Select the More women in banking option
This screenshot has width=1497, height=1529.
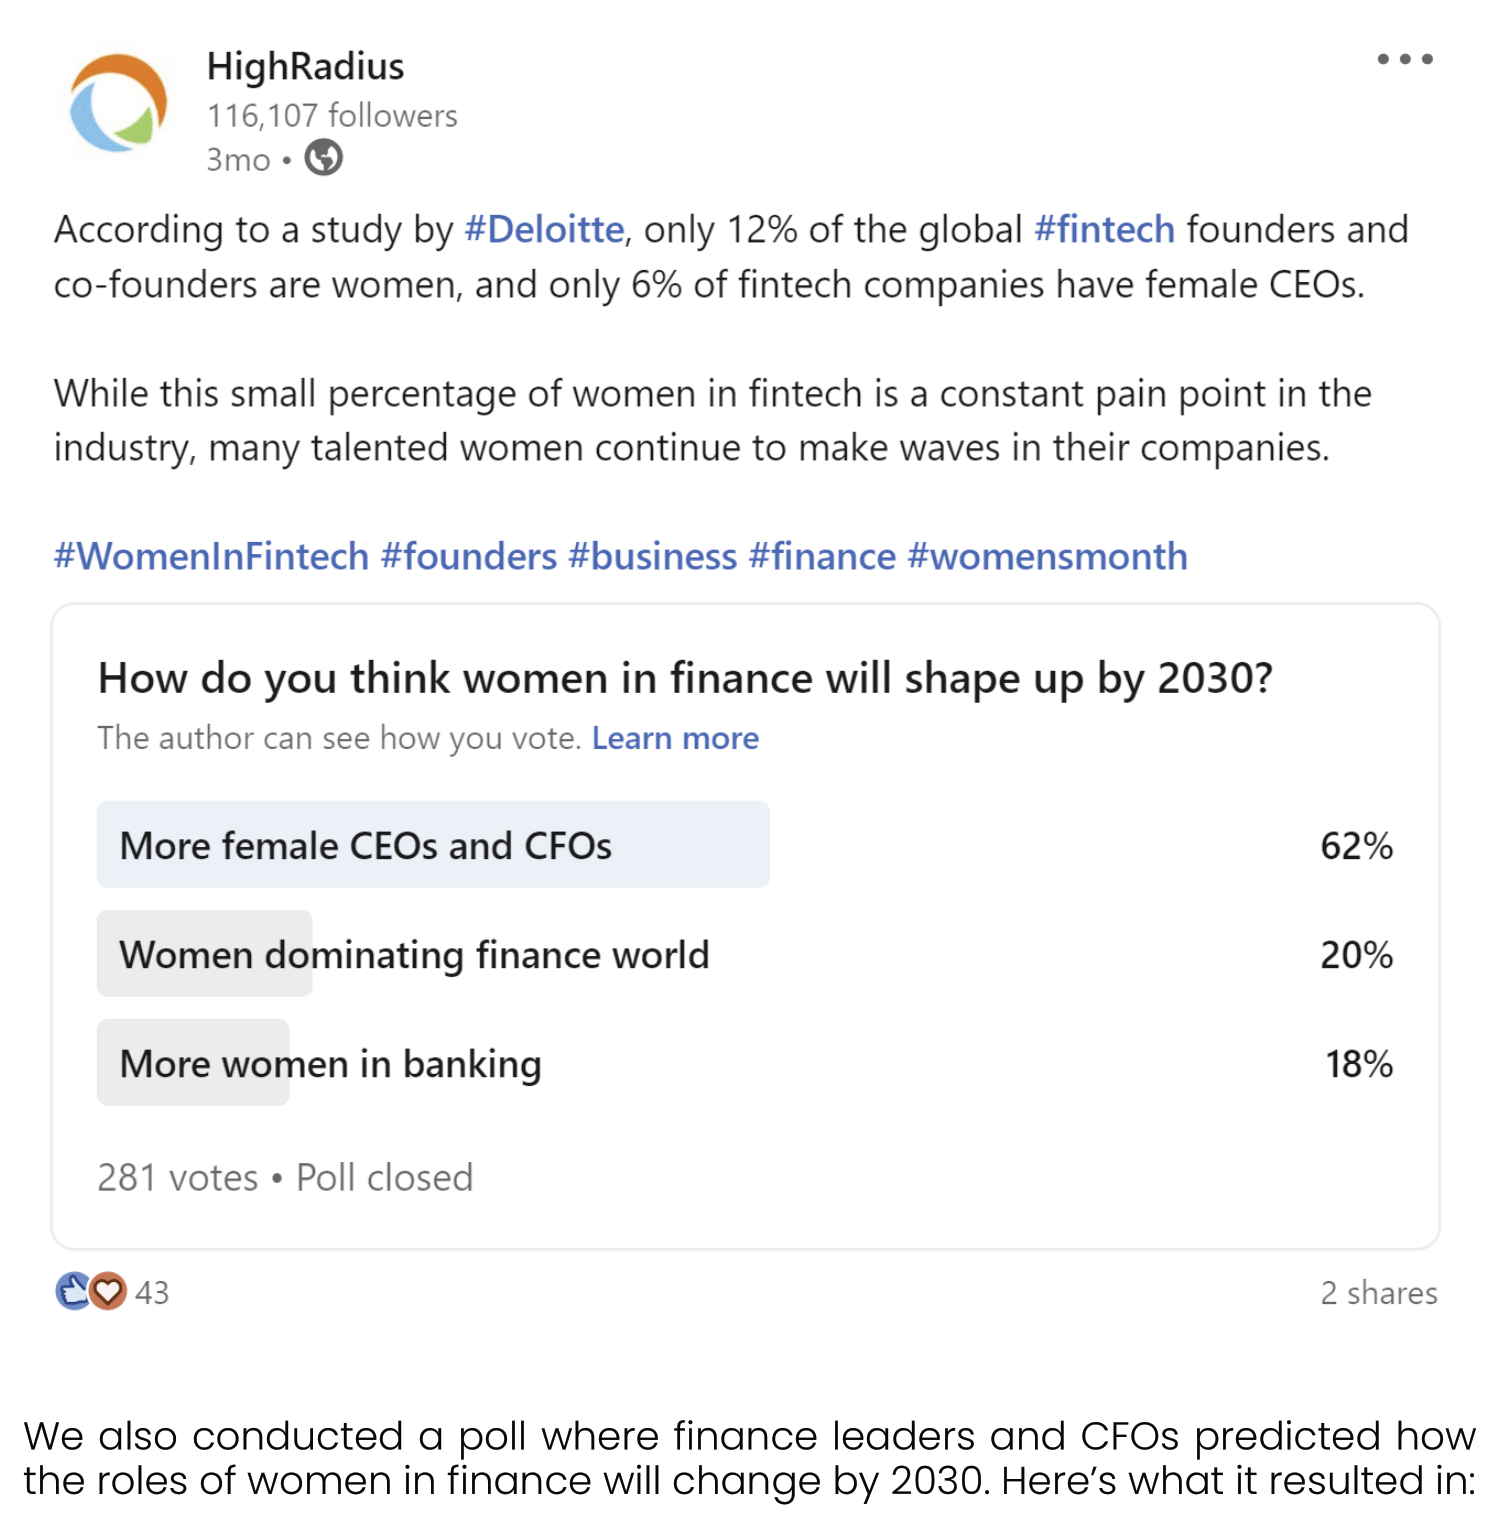coord(330,1063)
